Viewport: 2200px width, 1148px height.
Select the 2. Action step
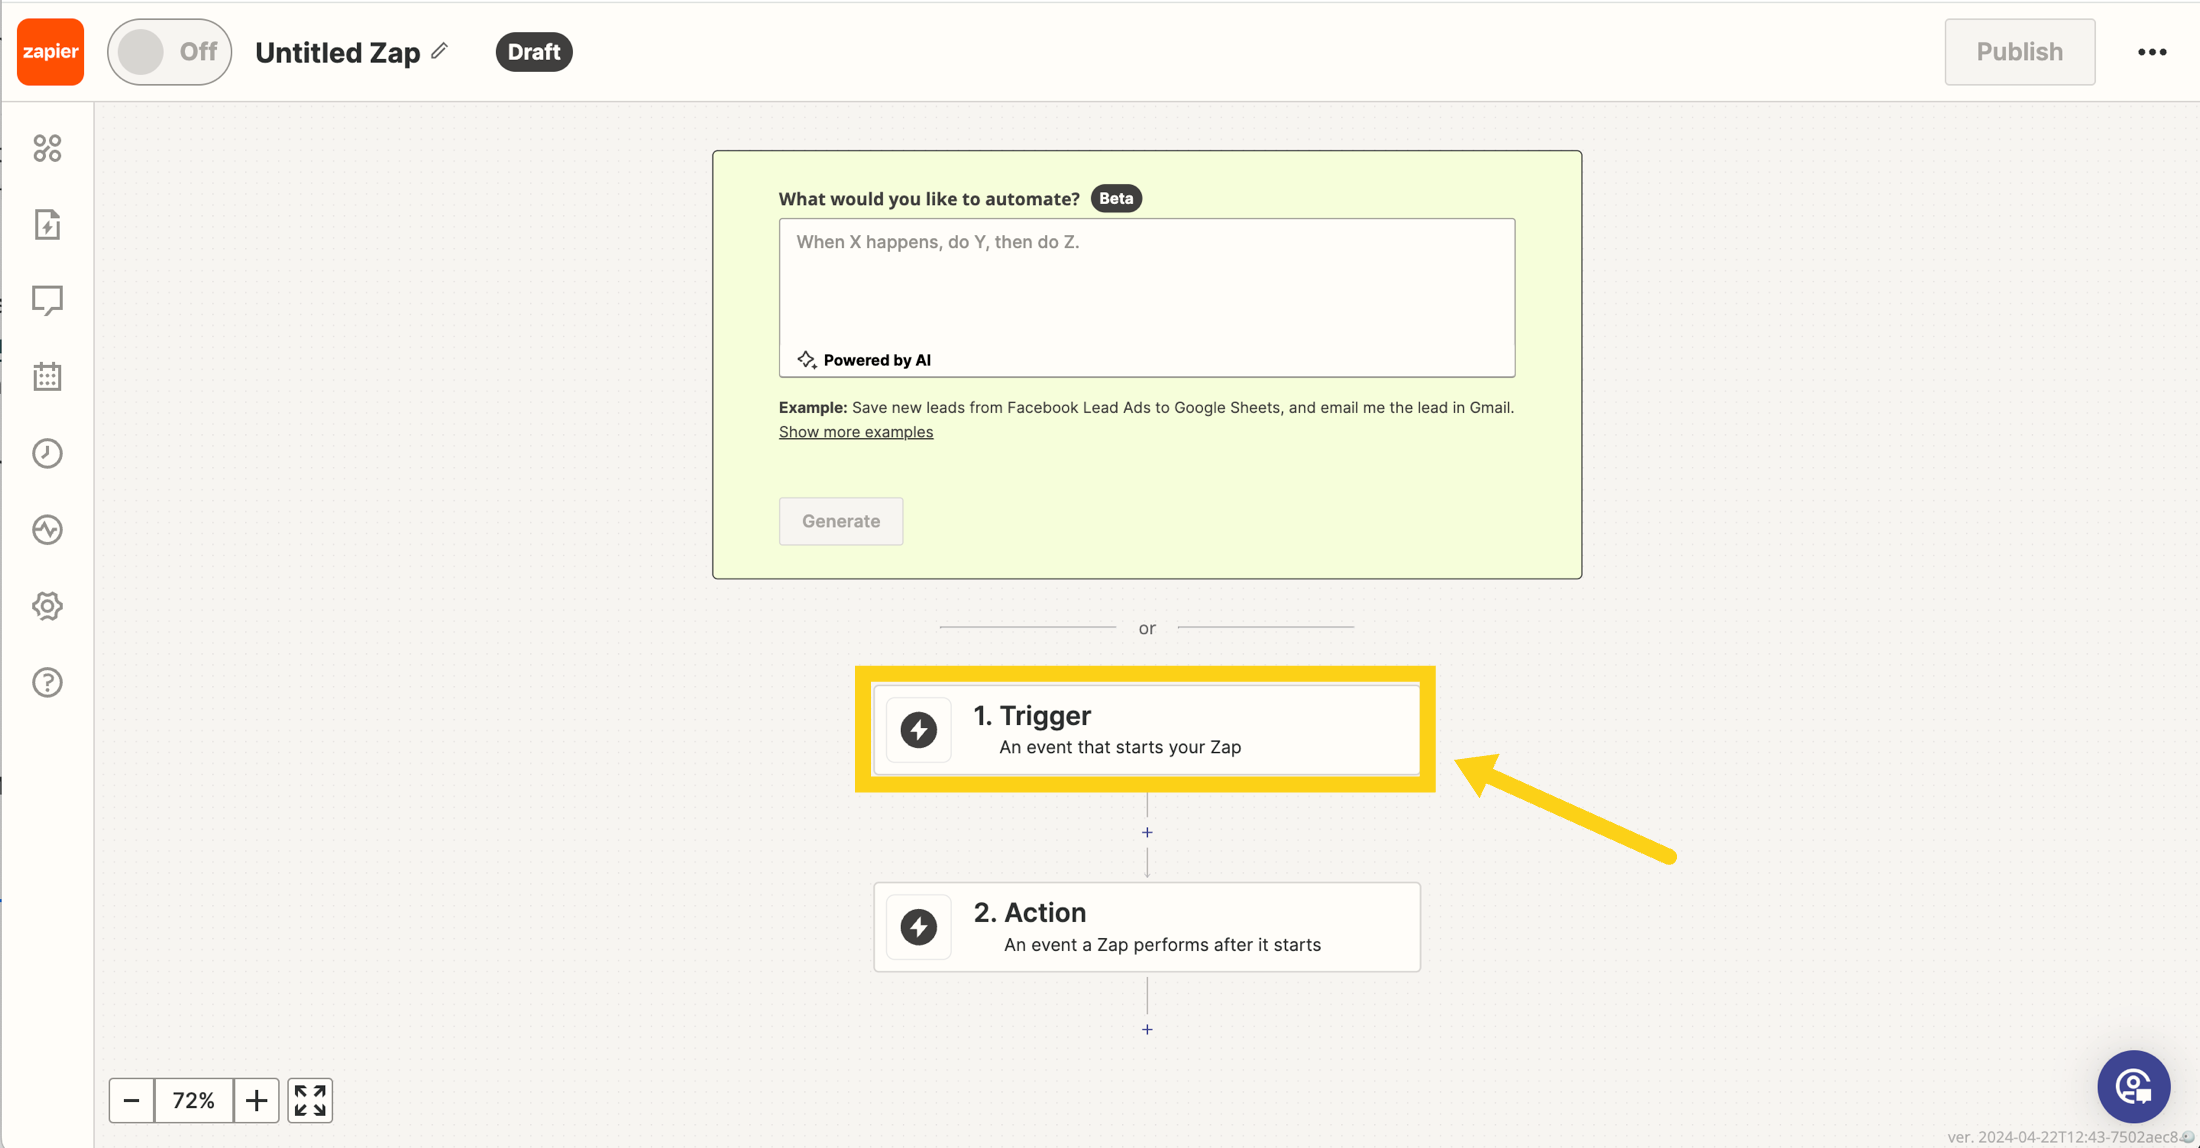click(1146, 927)
